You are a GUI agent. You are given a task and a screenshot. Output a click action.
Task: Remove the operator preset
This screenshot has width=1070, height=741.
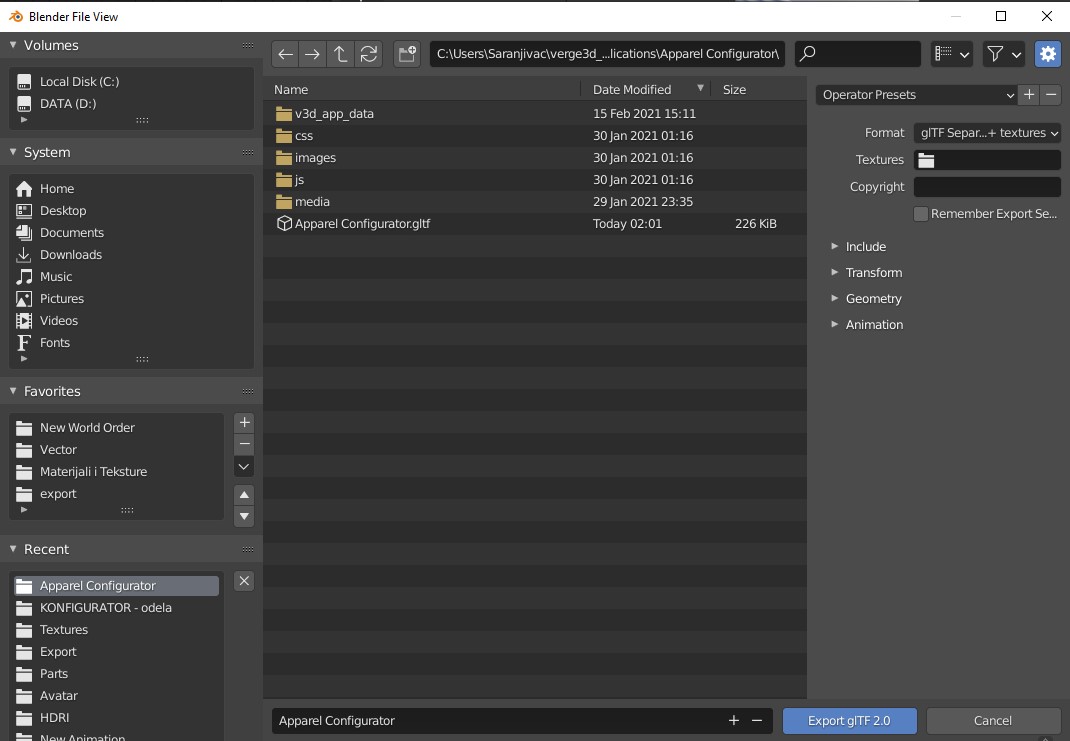[1051, 95]
